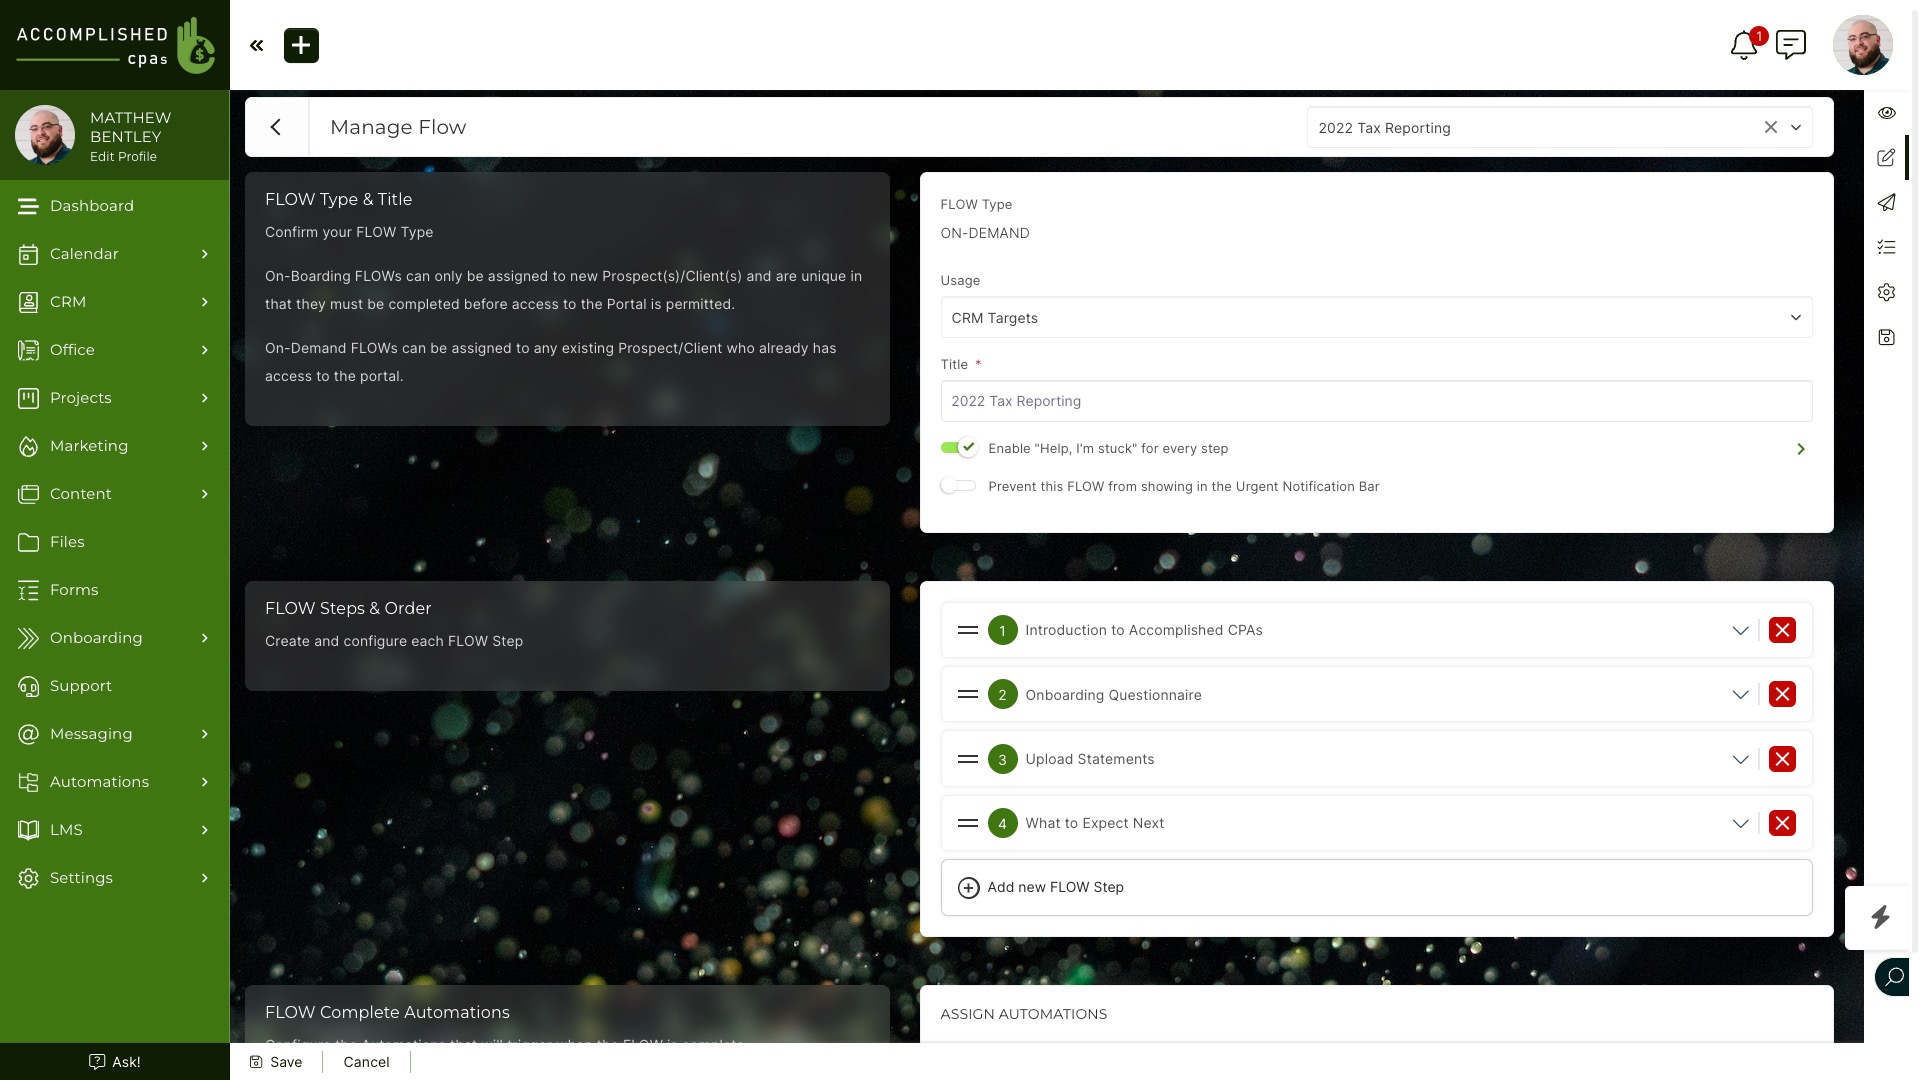Collapse sidebar with double-chevron icon

pyautogui.click(x=257, y=46)
